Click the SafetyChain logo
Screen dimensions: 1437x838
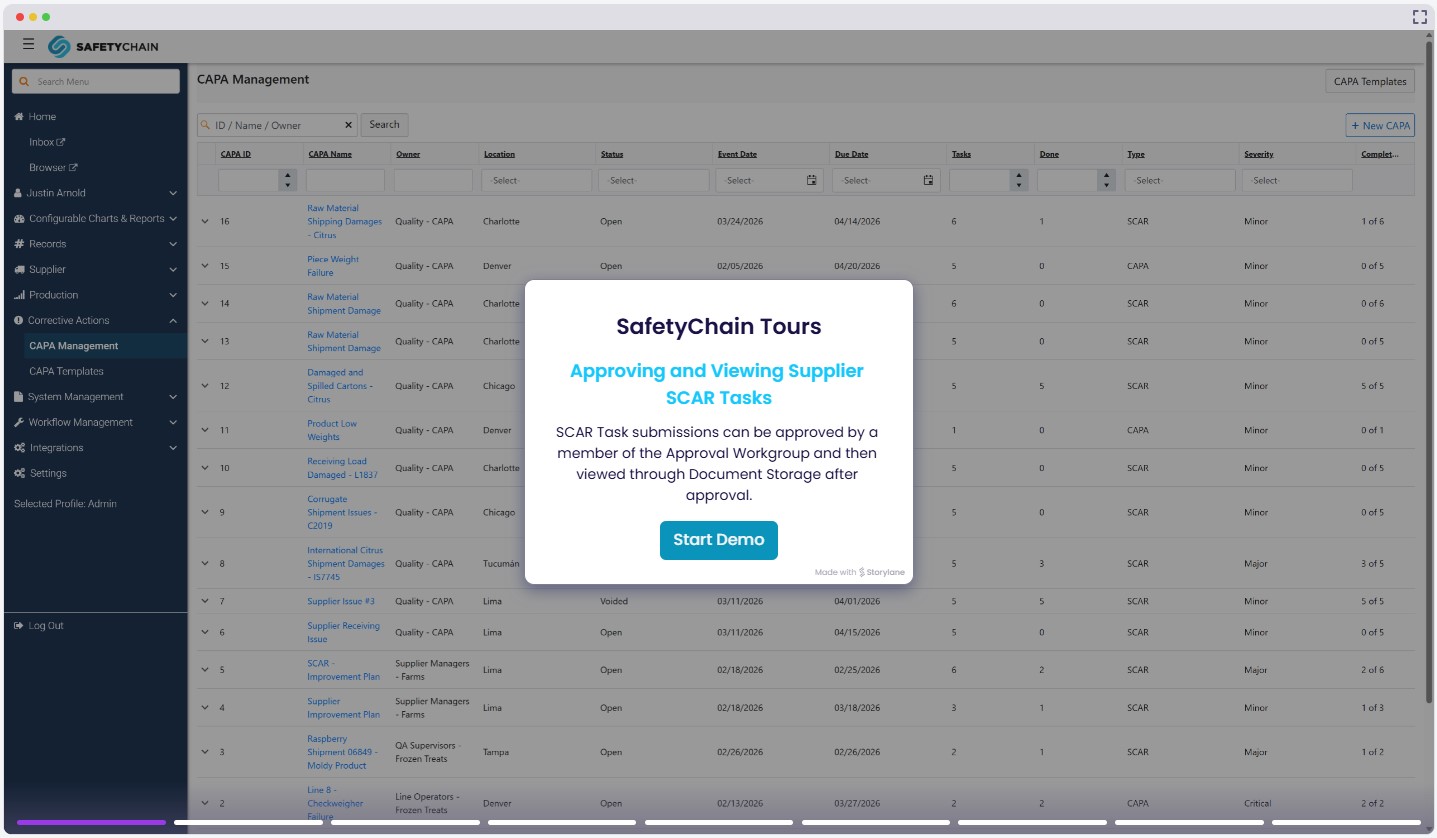103,46
